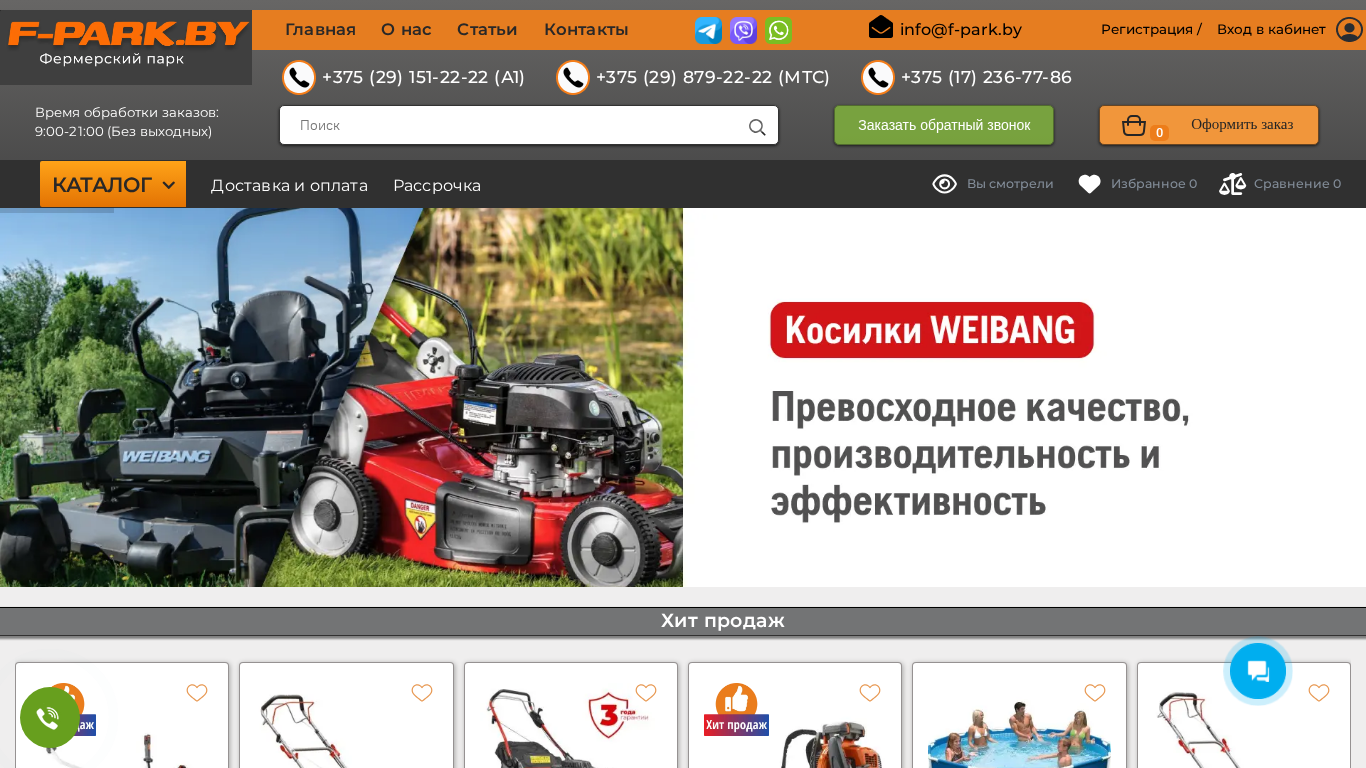This screenshot has width=1366, height=768.
Task: Click the search magnifier icon
Action: pos(757,127)
